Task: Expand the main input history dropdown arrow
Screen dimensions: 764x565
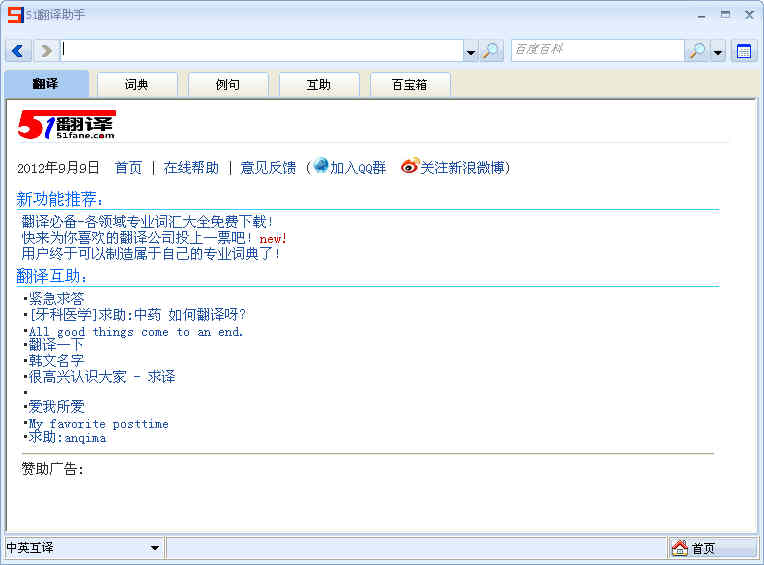Action: pyautogui.click(x=470, y=51)
